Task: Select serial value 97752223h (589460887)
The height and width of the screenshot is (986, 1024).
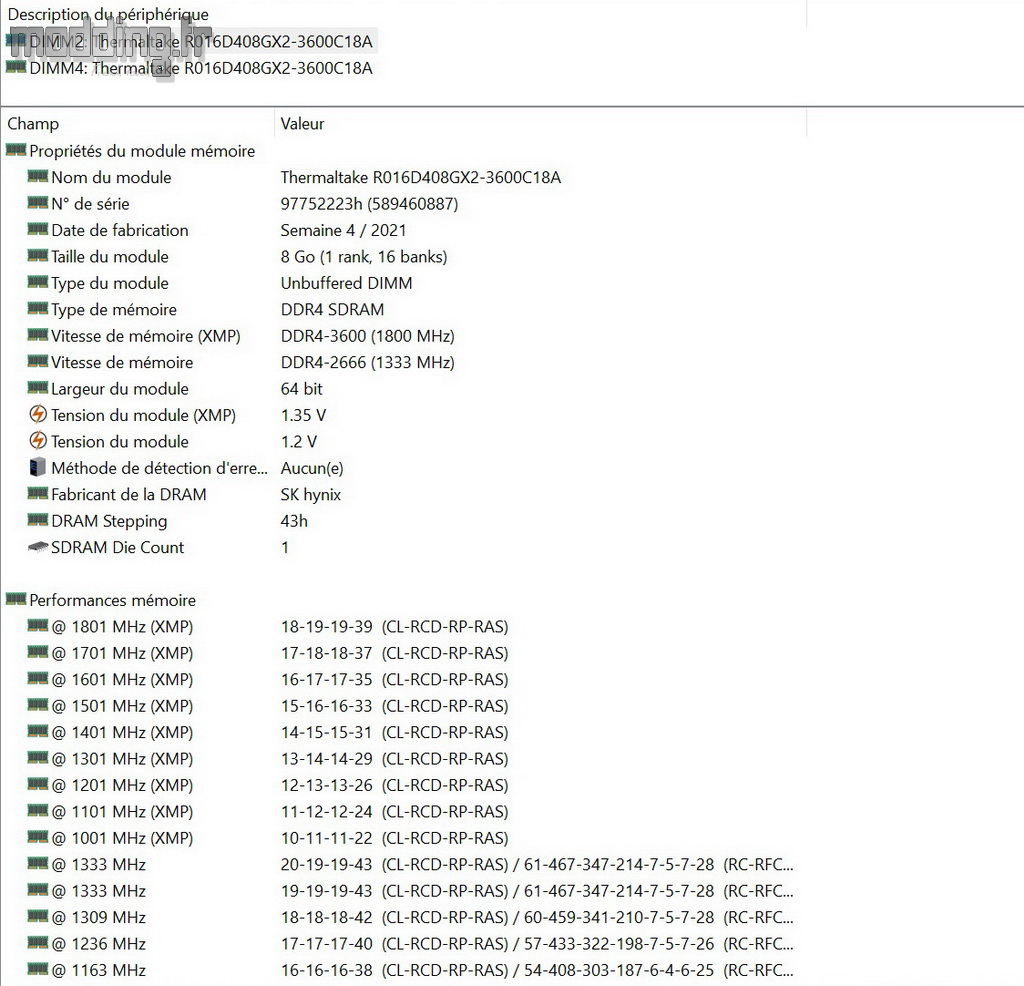Action: [370, 204]
